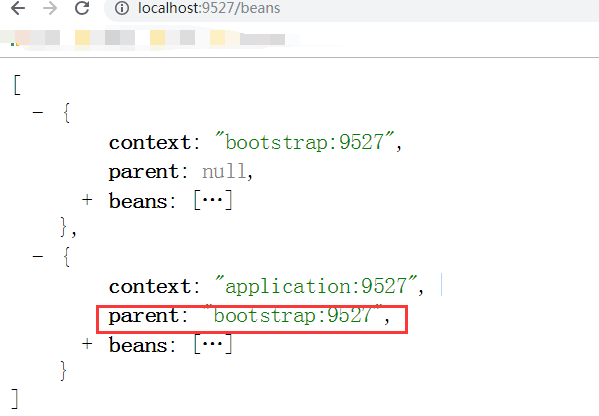The height and width of the screenshot is (416, 599).
Task: Click the parent key in the first object
Action: pos(144,172)
